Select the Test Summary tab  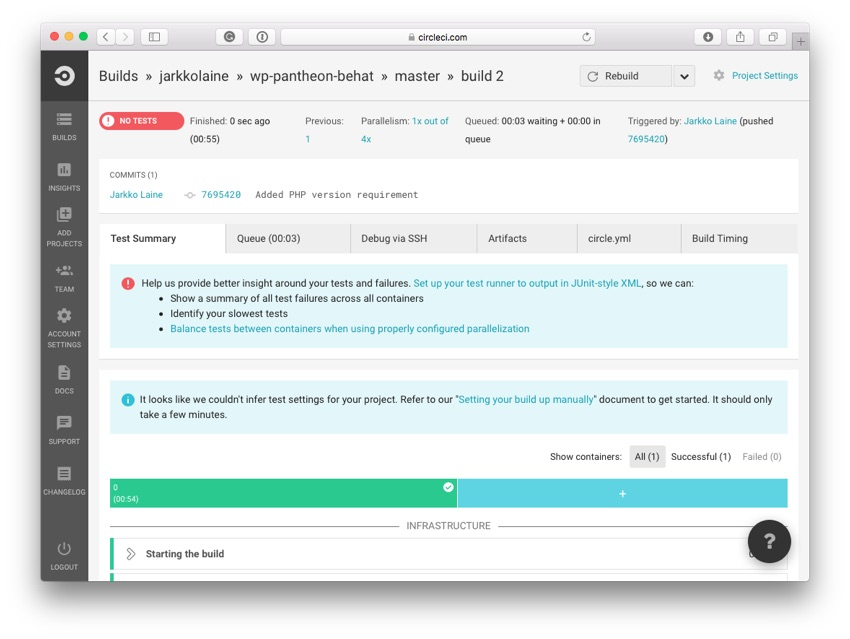pyautogui.click(x=162, y=238)
